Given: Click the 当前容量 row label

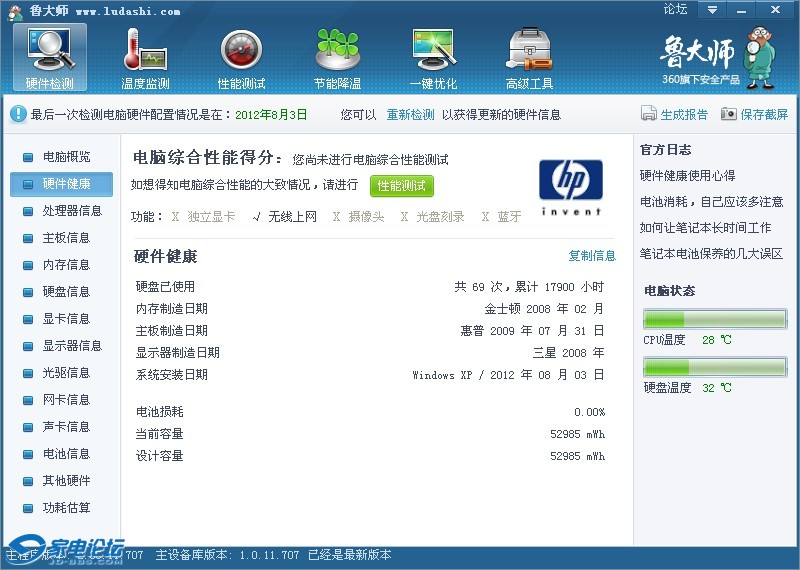Looking at the screenshot, I should tap(159, 434).
